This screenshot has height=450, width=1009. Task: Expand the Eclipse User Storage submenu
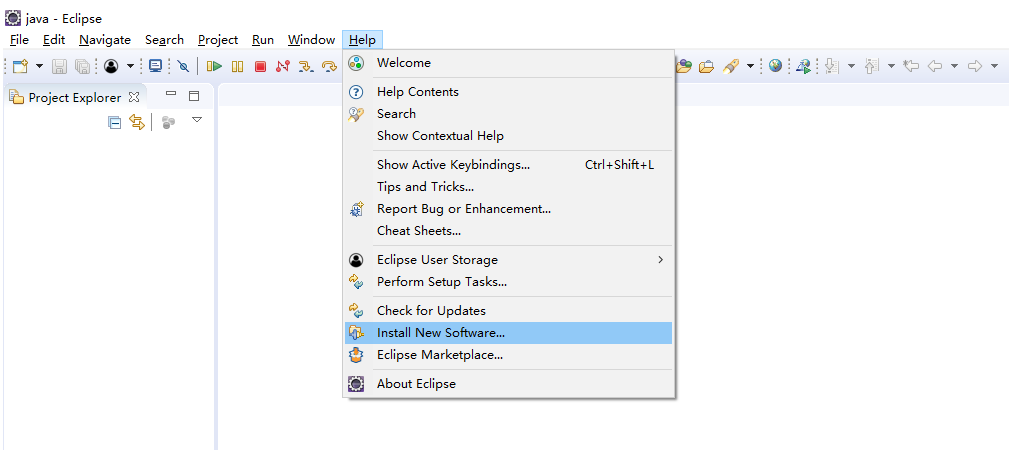pos(508,260)
